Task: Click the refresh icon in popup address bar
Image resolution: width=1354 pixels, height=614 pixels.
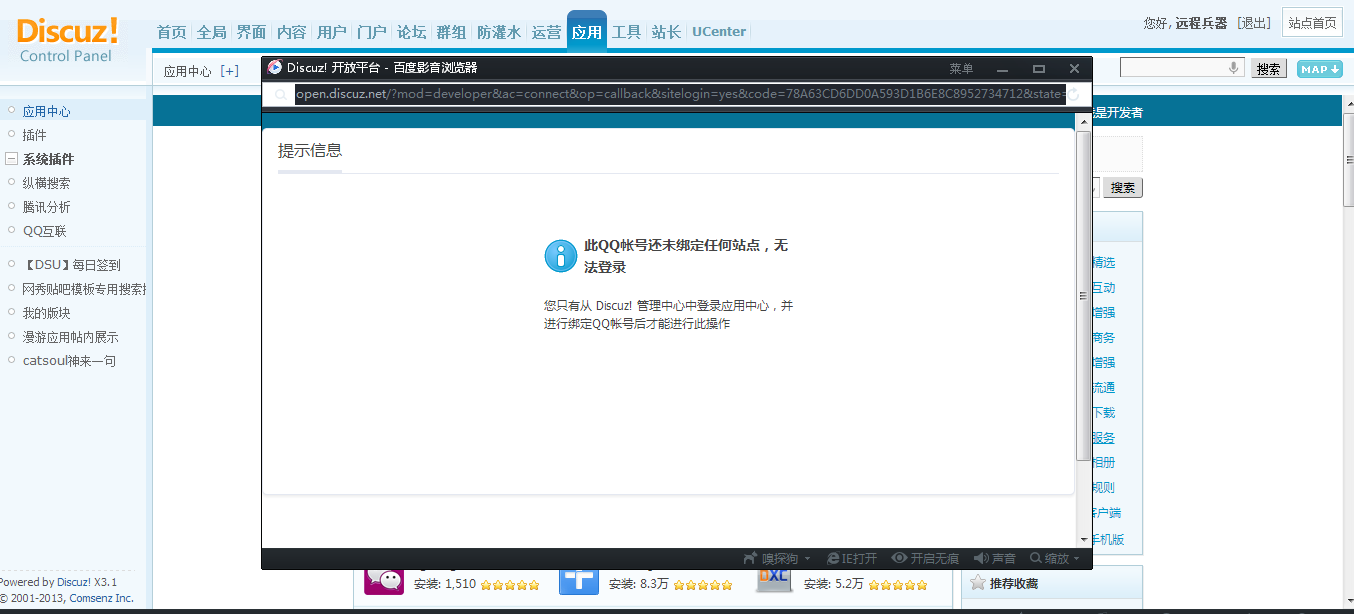Action: (1074, 95)
